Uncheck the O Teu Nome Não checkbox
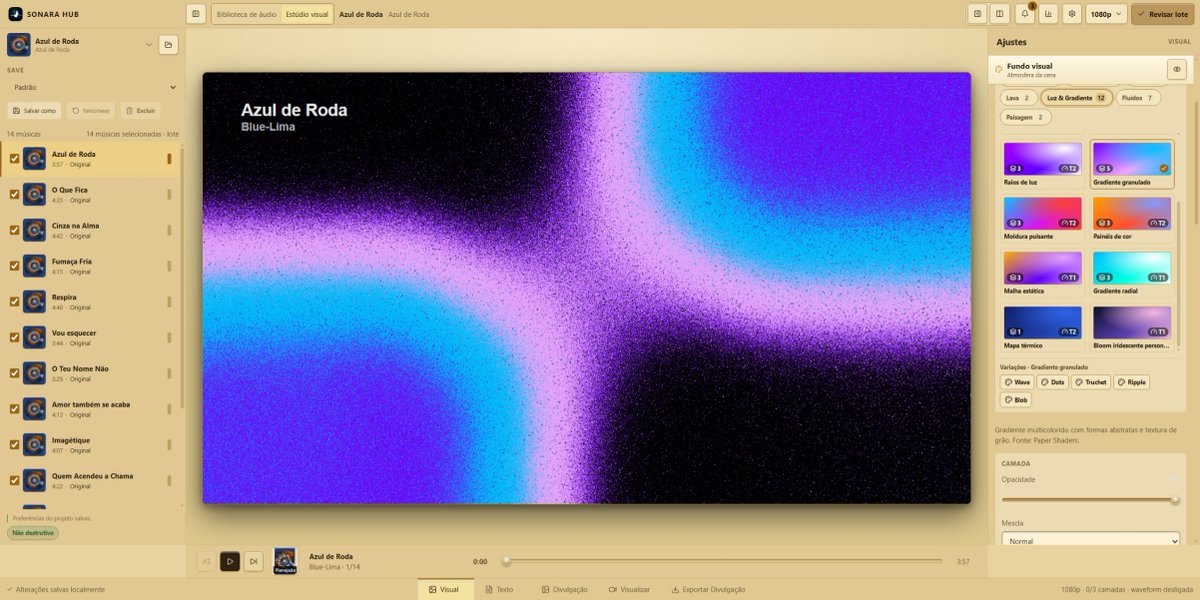1200x600 pixels. (14, 373)
